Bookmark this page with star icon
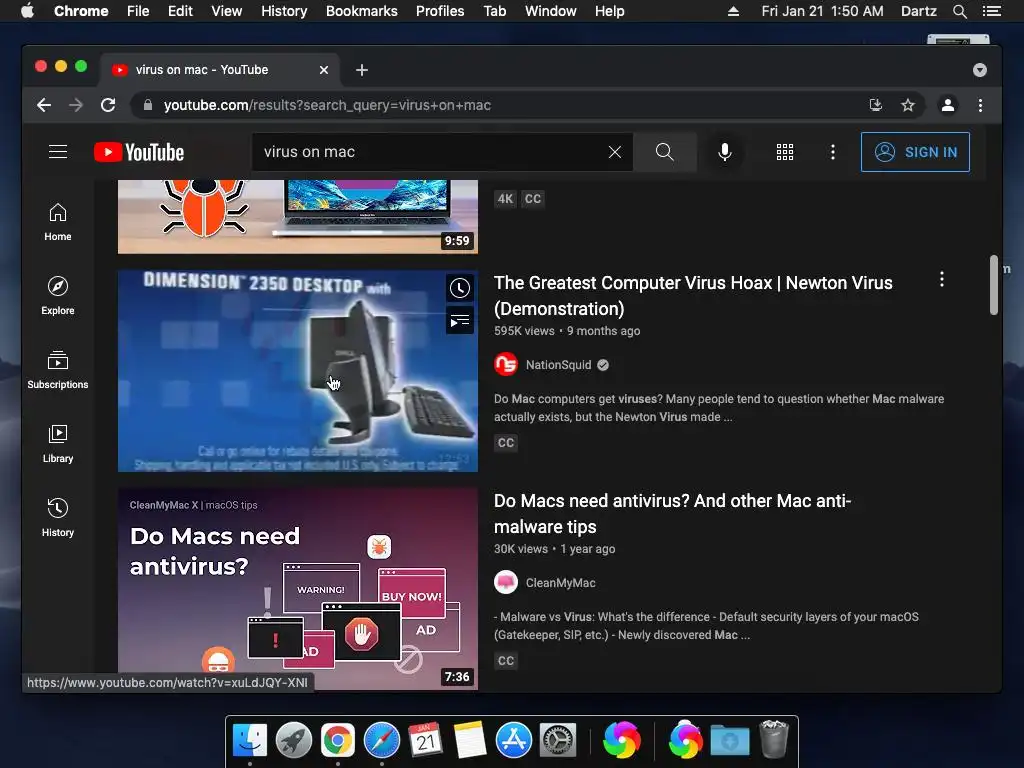 [x=908, y=105]
